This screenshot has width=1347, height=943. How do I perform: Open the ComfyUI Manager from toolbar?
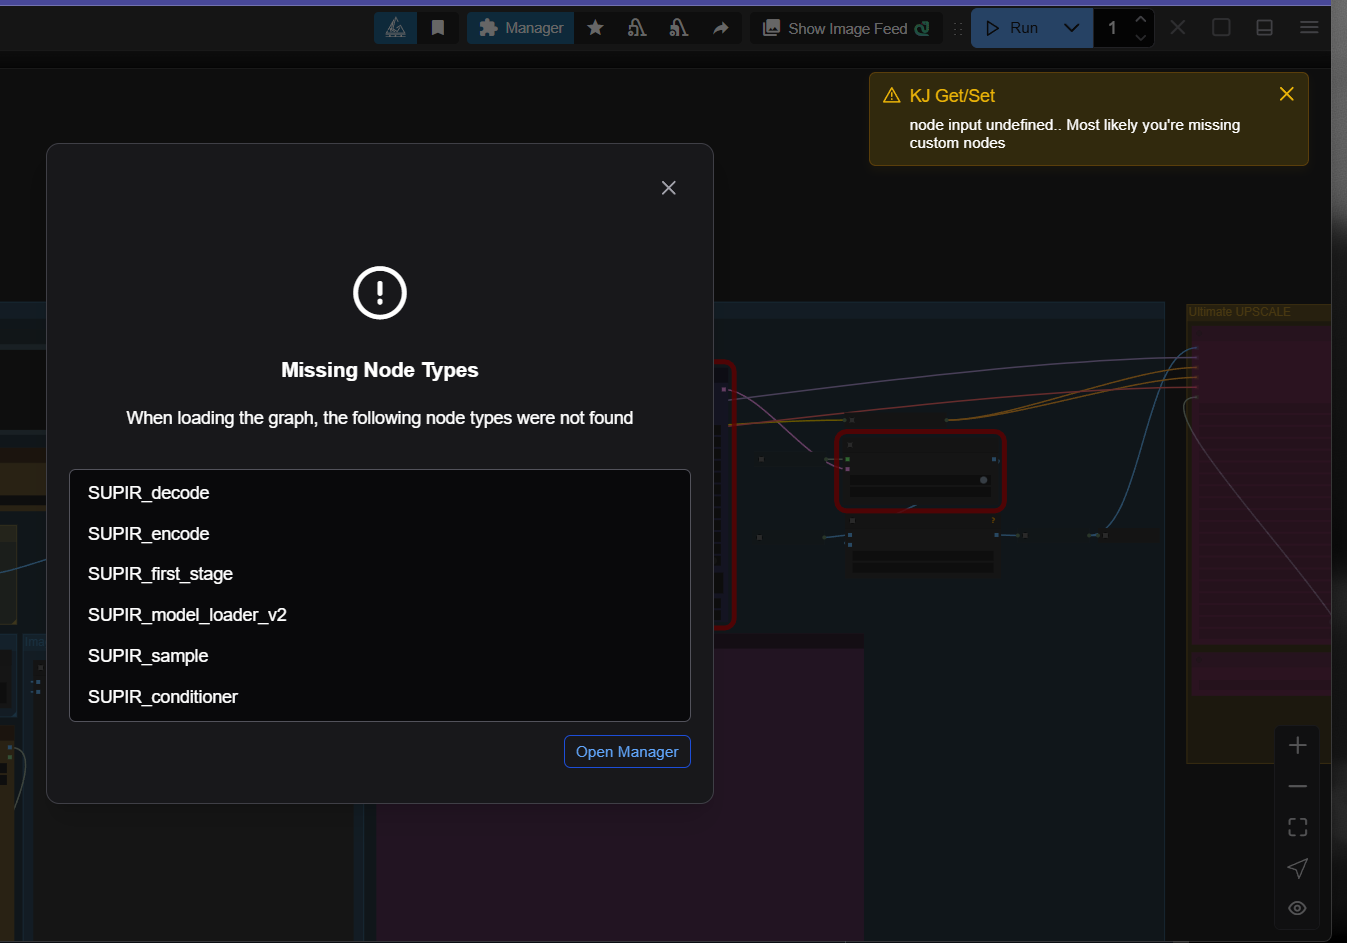521,28
